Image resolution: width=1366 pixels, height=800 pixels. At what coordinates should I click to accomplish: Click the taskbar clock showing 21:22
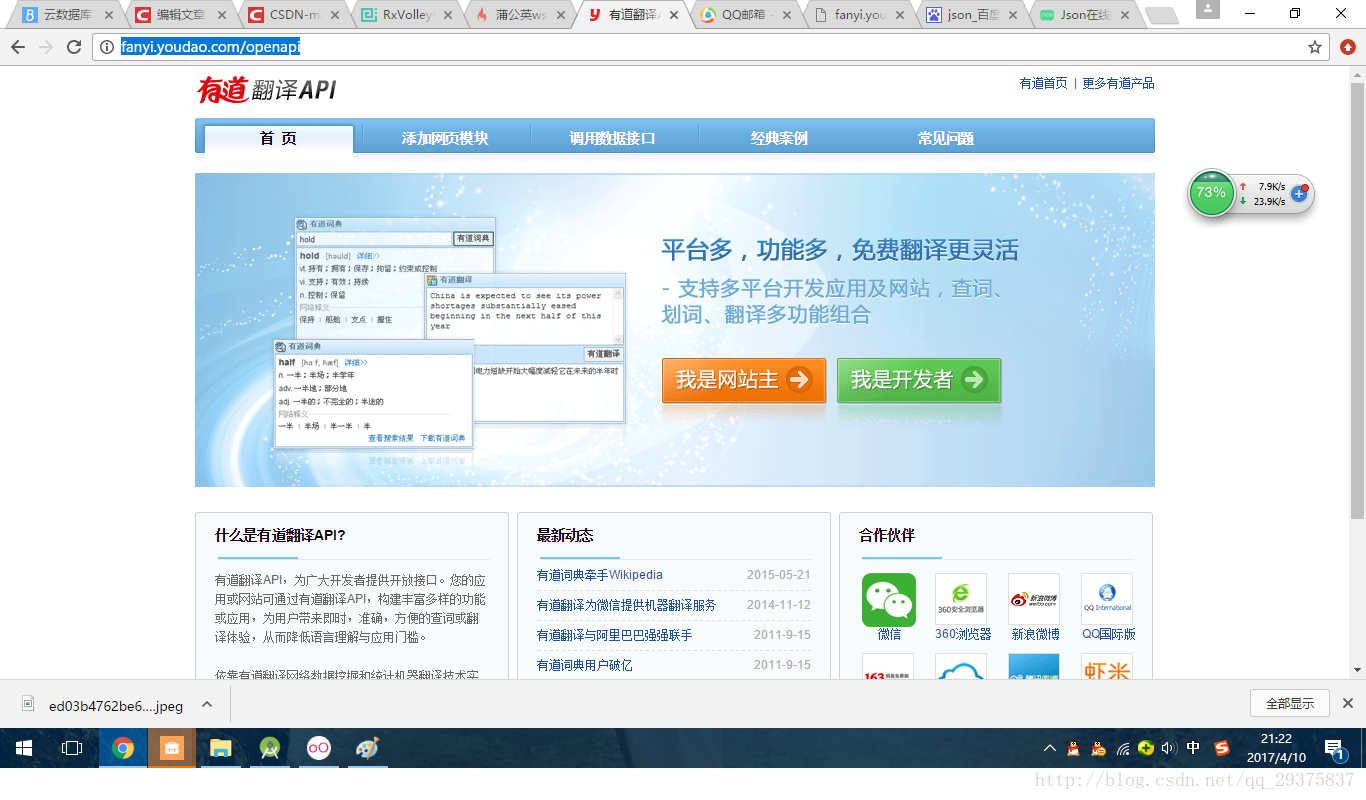(x=1275, y=748)
